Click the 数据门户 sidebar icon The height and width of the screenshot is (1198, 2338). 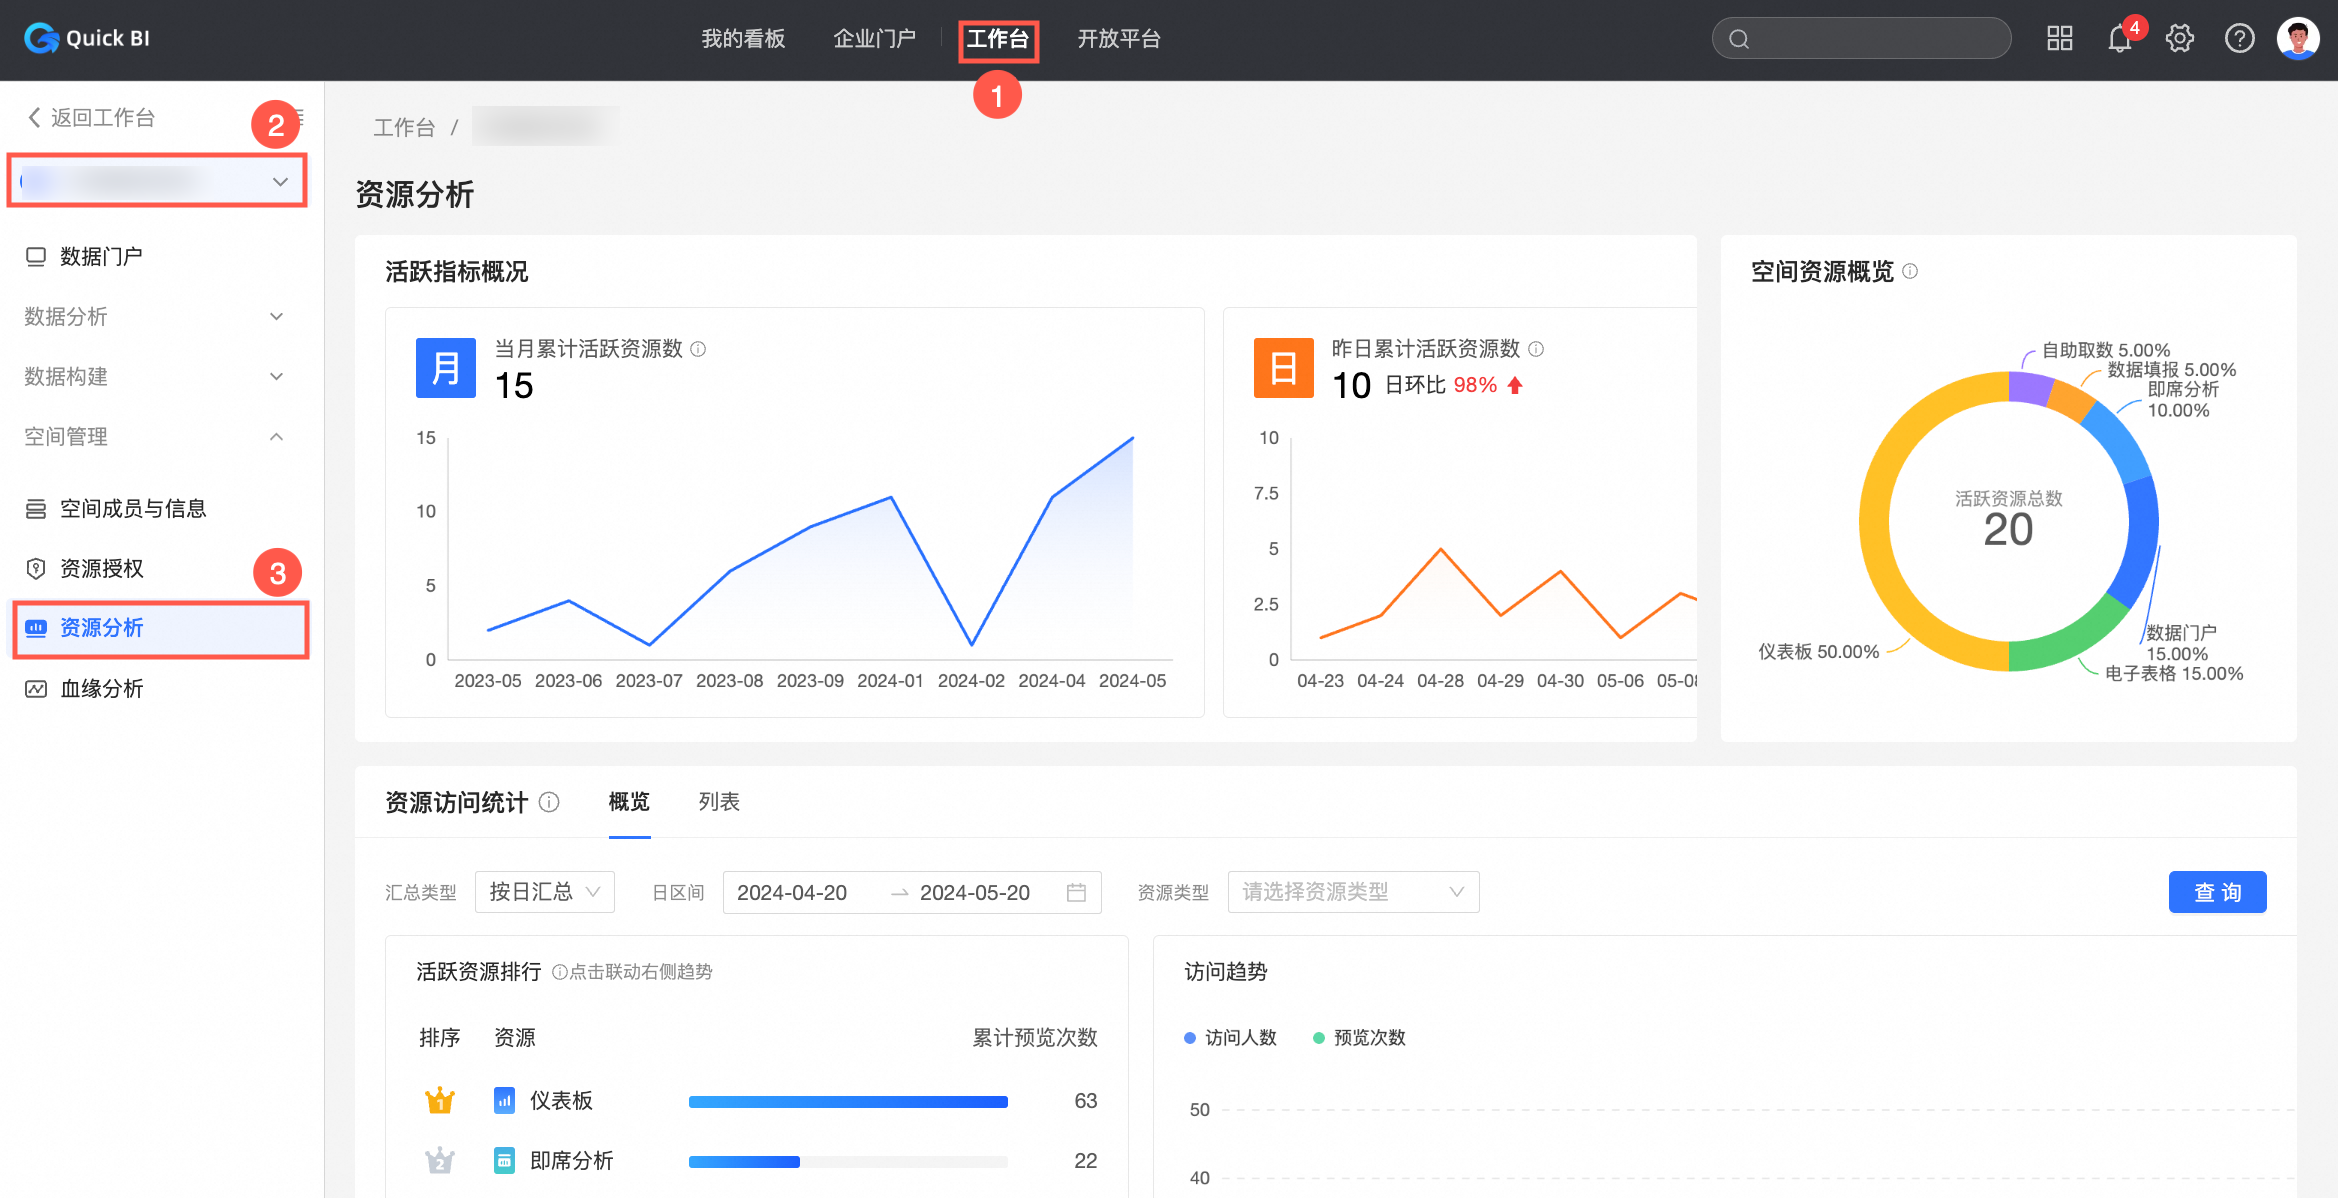[x=36, y=257]
